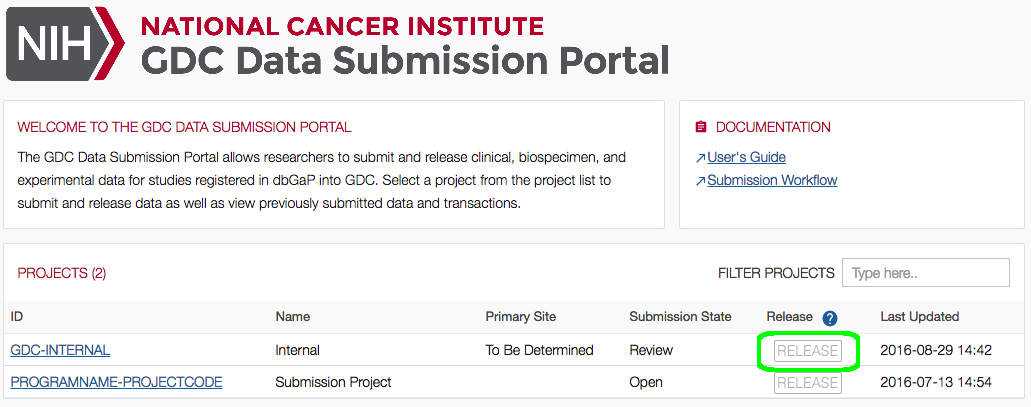Open the User's Guide link

tap(746, 157)
